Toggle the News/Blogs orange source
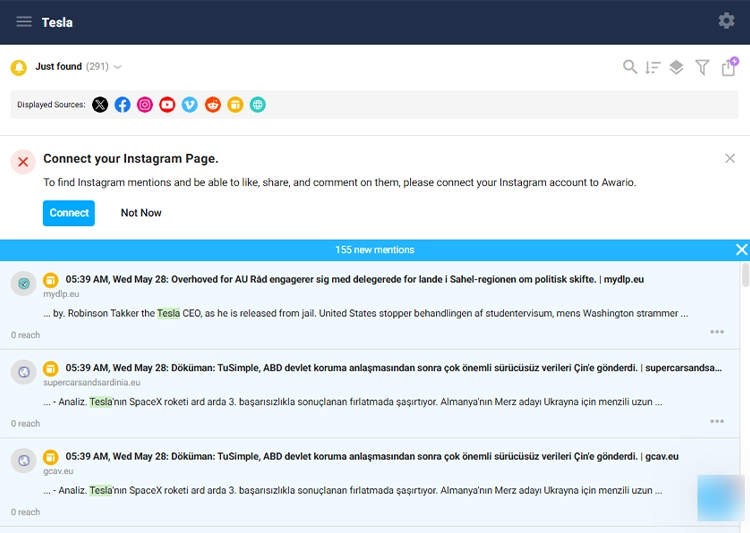This screenshot has width=750, height=533. point(235,105)
